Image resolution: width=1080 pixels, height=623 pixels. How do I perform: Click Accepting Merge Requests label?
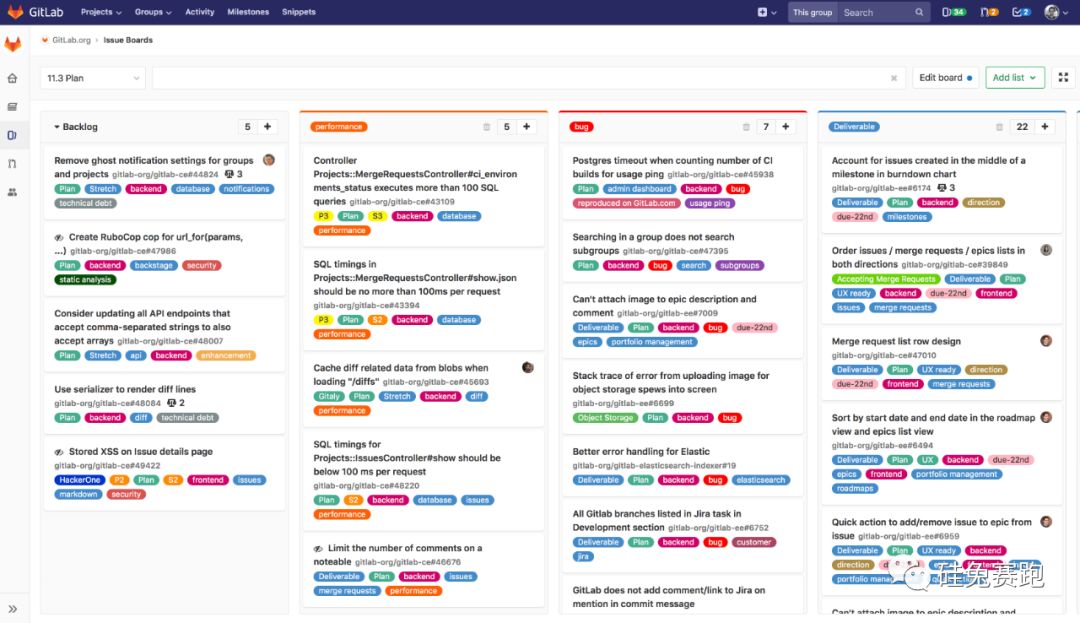coord(886,279)
